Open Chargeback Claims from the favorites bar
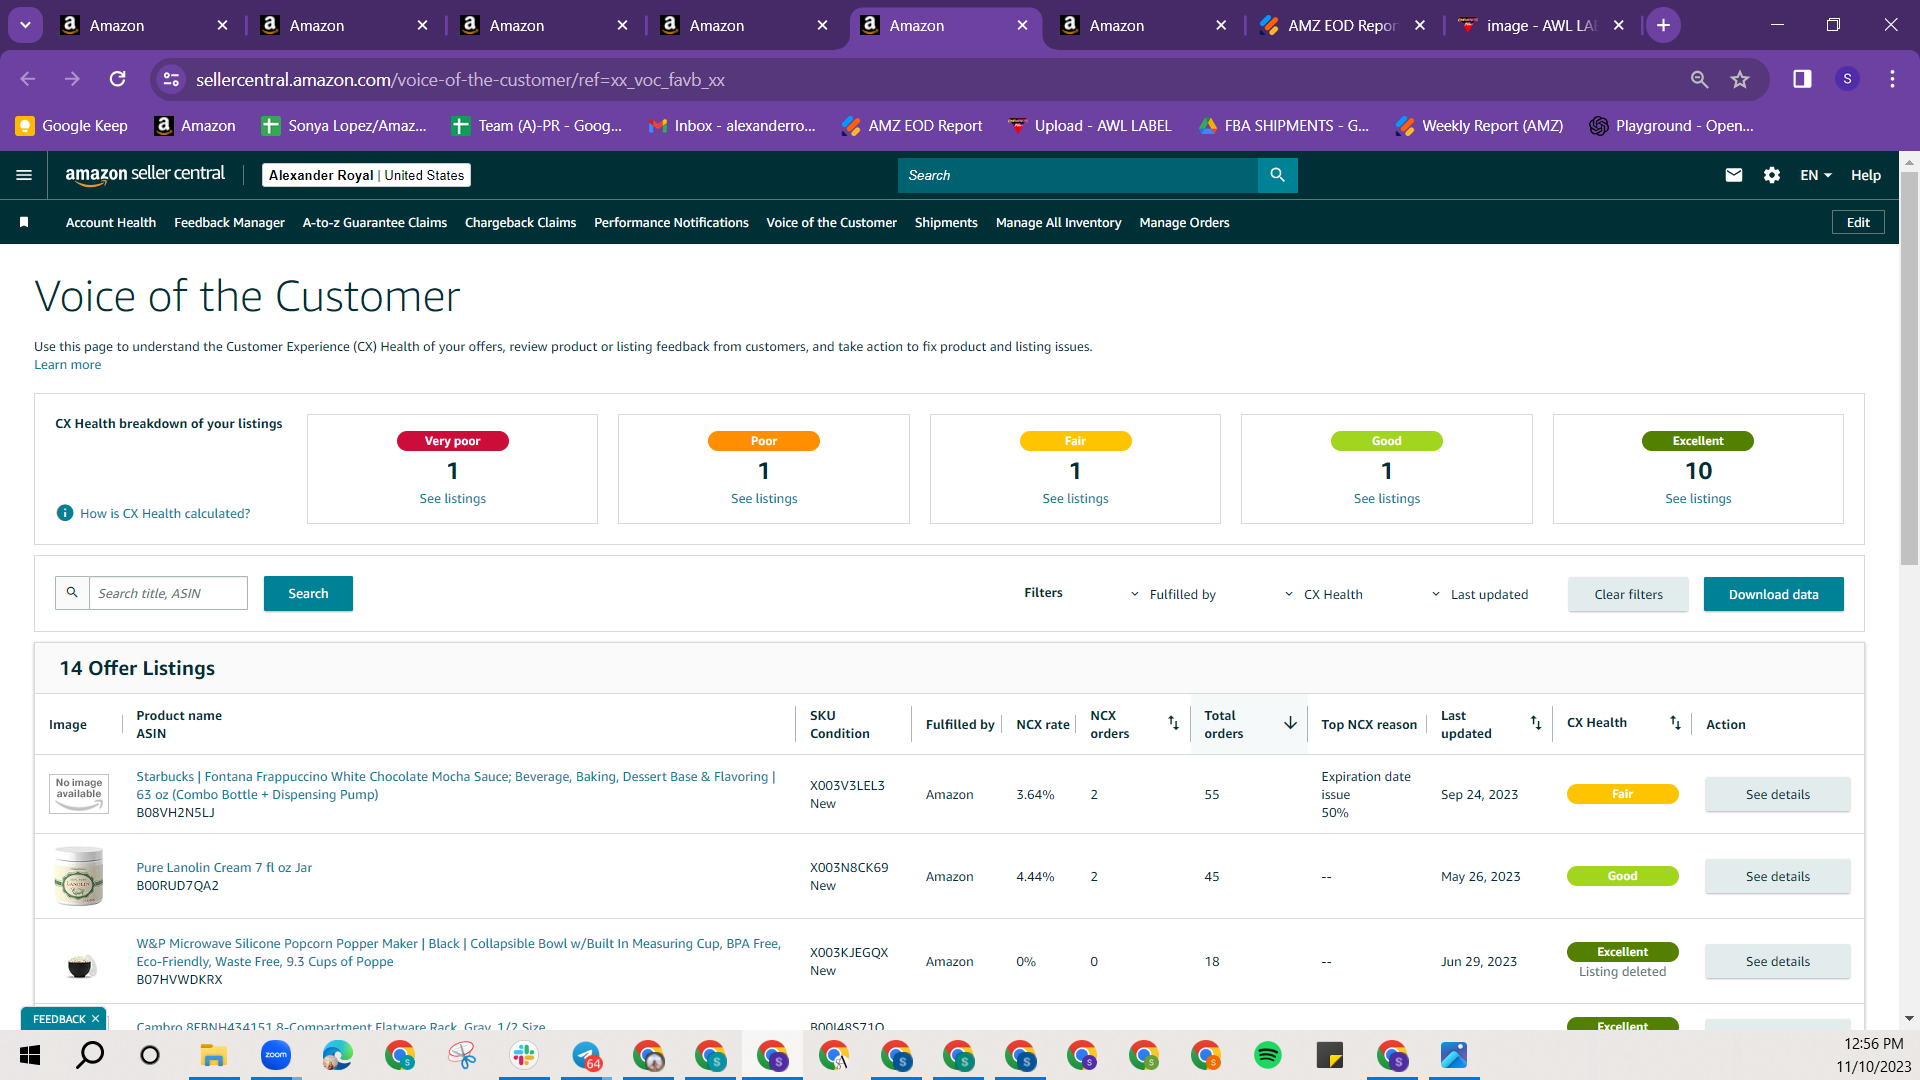1920x1080 pixels. pos(520,222)
